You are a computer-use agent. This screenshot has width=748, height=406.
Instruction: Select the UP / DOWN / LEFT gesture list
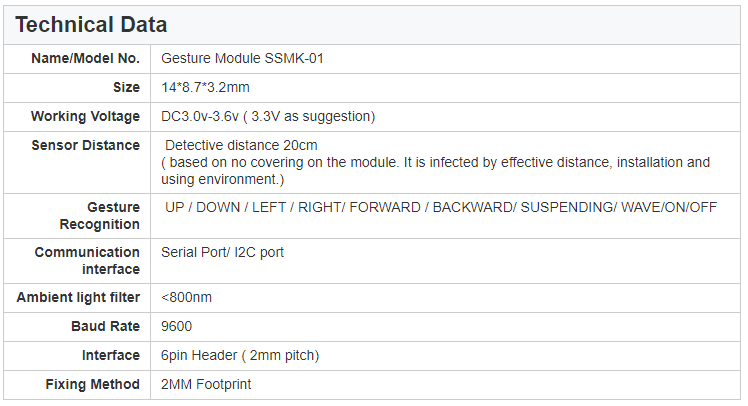pyautogui.click(x=441, y=208)
